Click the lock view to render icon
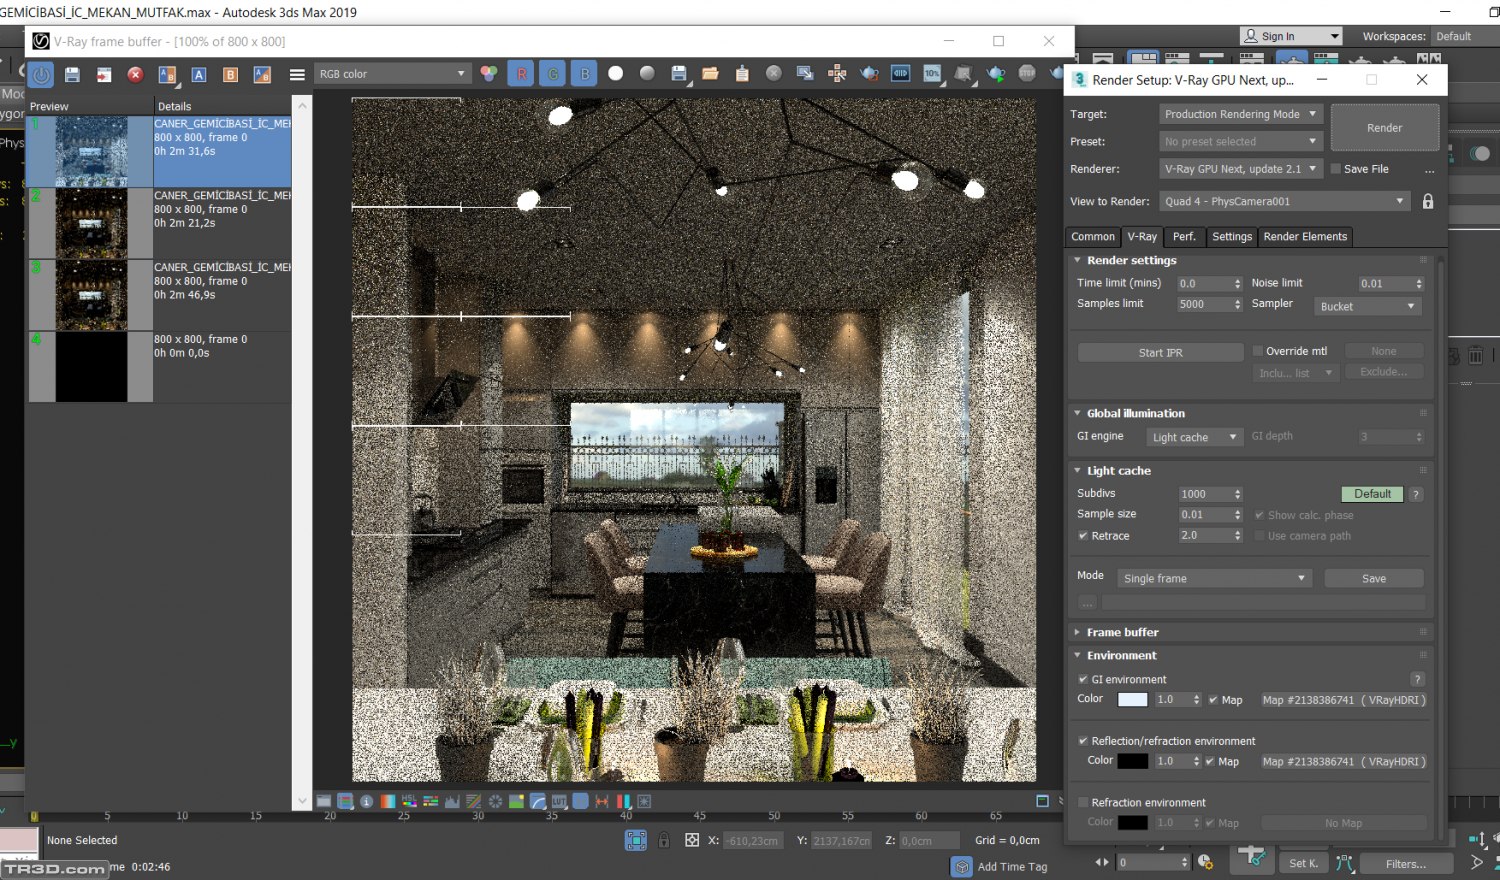The width and height of the screenshot is (1500, 880). [1428, 201]
